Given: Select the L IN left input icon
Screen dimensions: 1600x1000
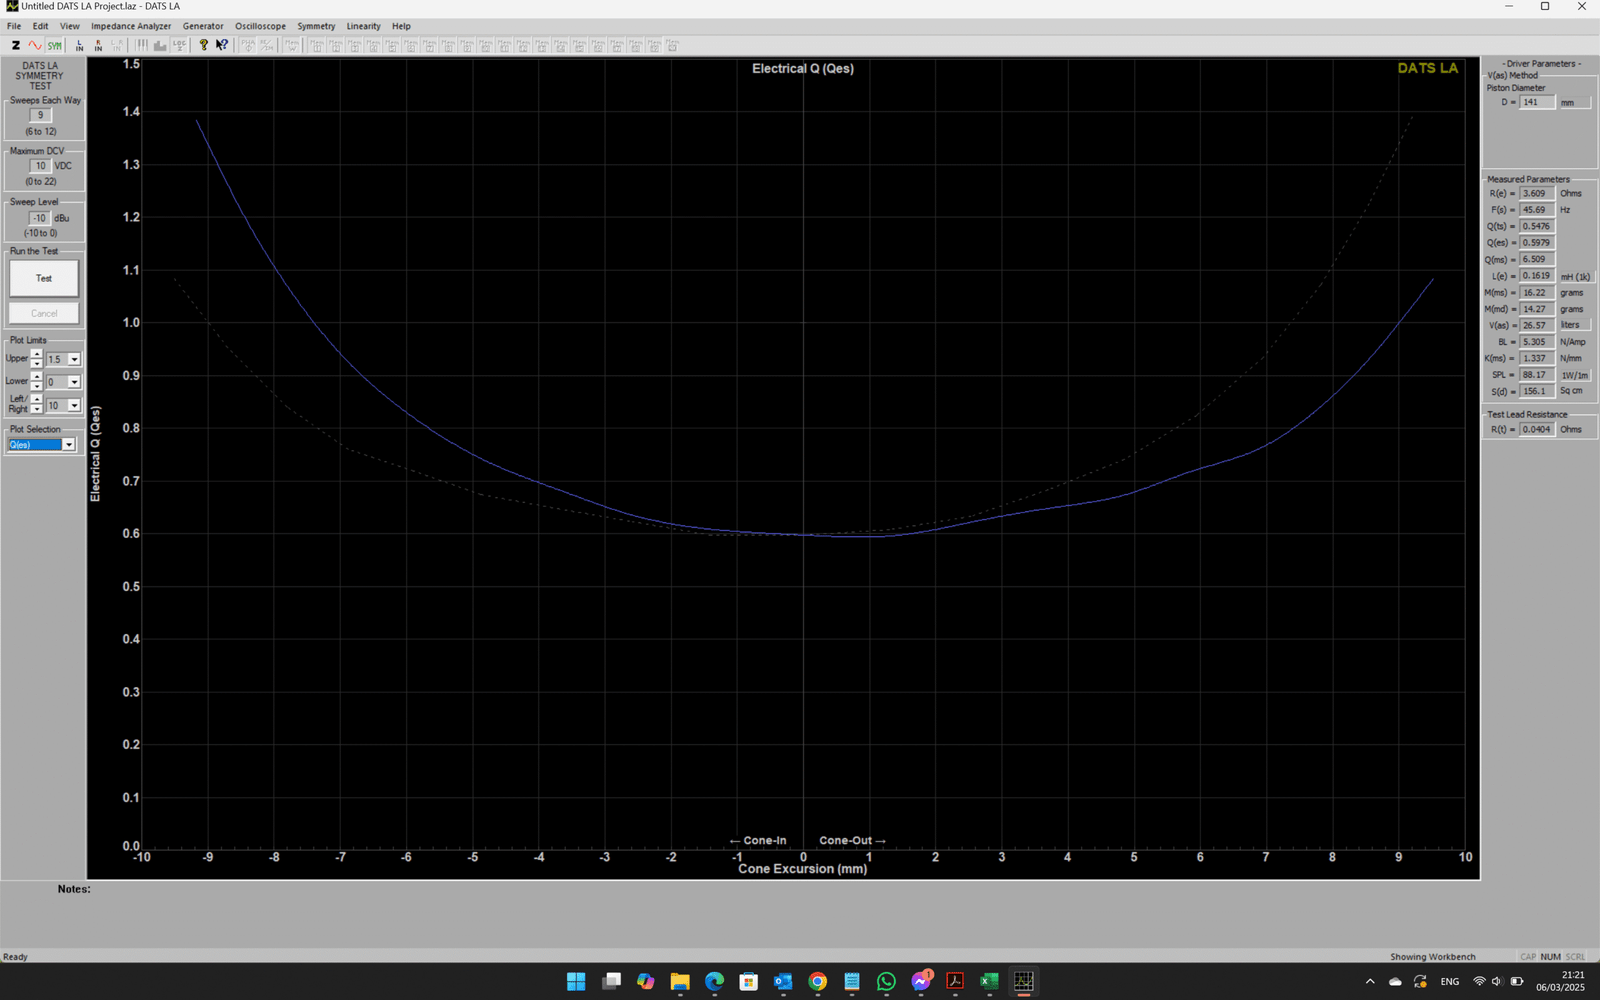Looking at the screenshot, I should 80,45.
